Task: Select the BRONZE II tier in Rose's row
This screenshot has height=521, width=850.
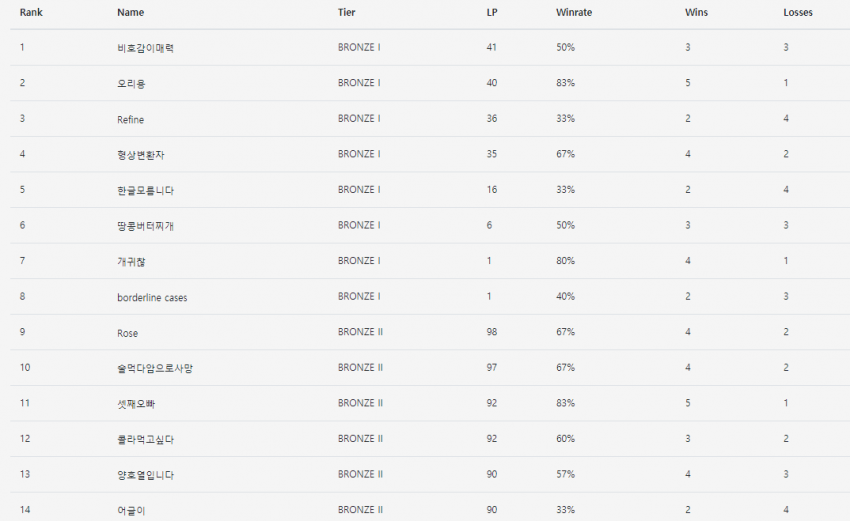Action: [x=360, y=332]
